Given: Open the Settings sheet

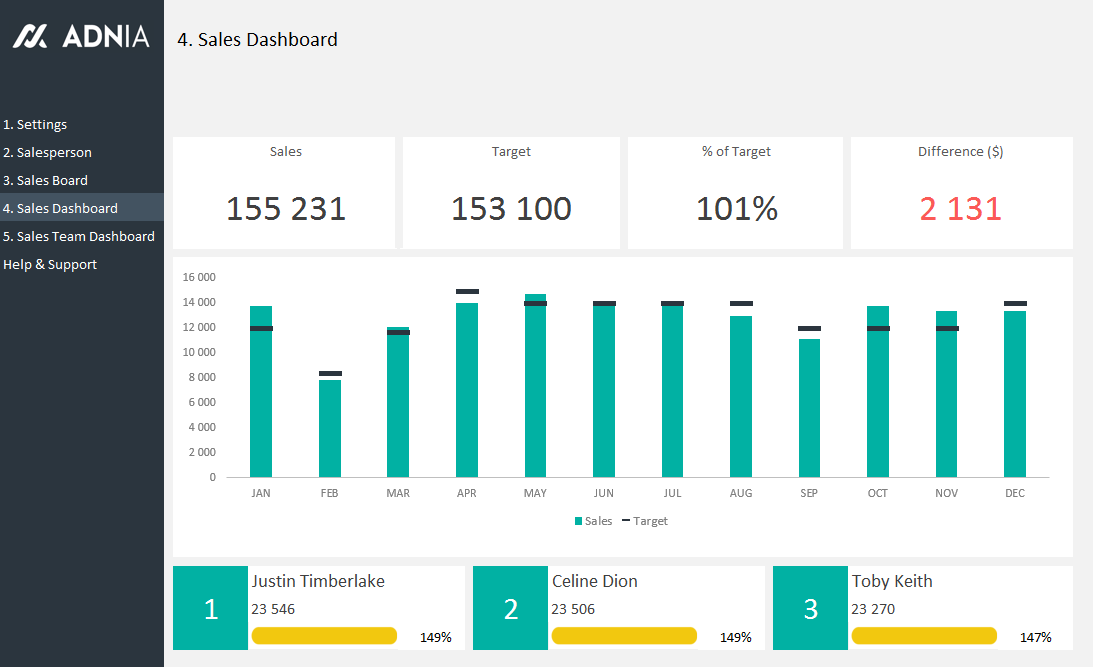Looking at the screenshot, I should 35,125.
